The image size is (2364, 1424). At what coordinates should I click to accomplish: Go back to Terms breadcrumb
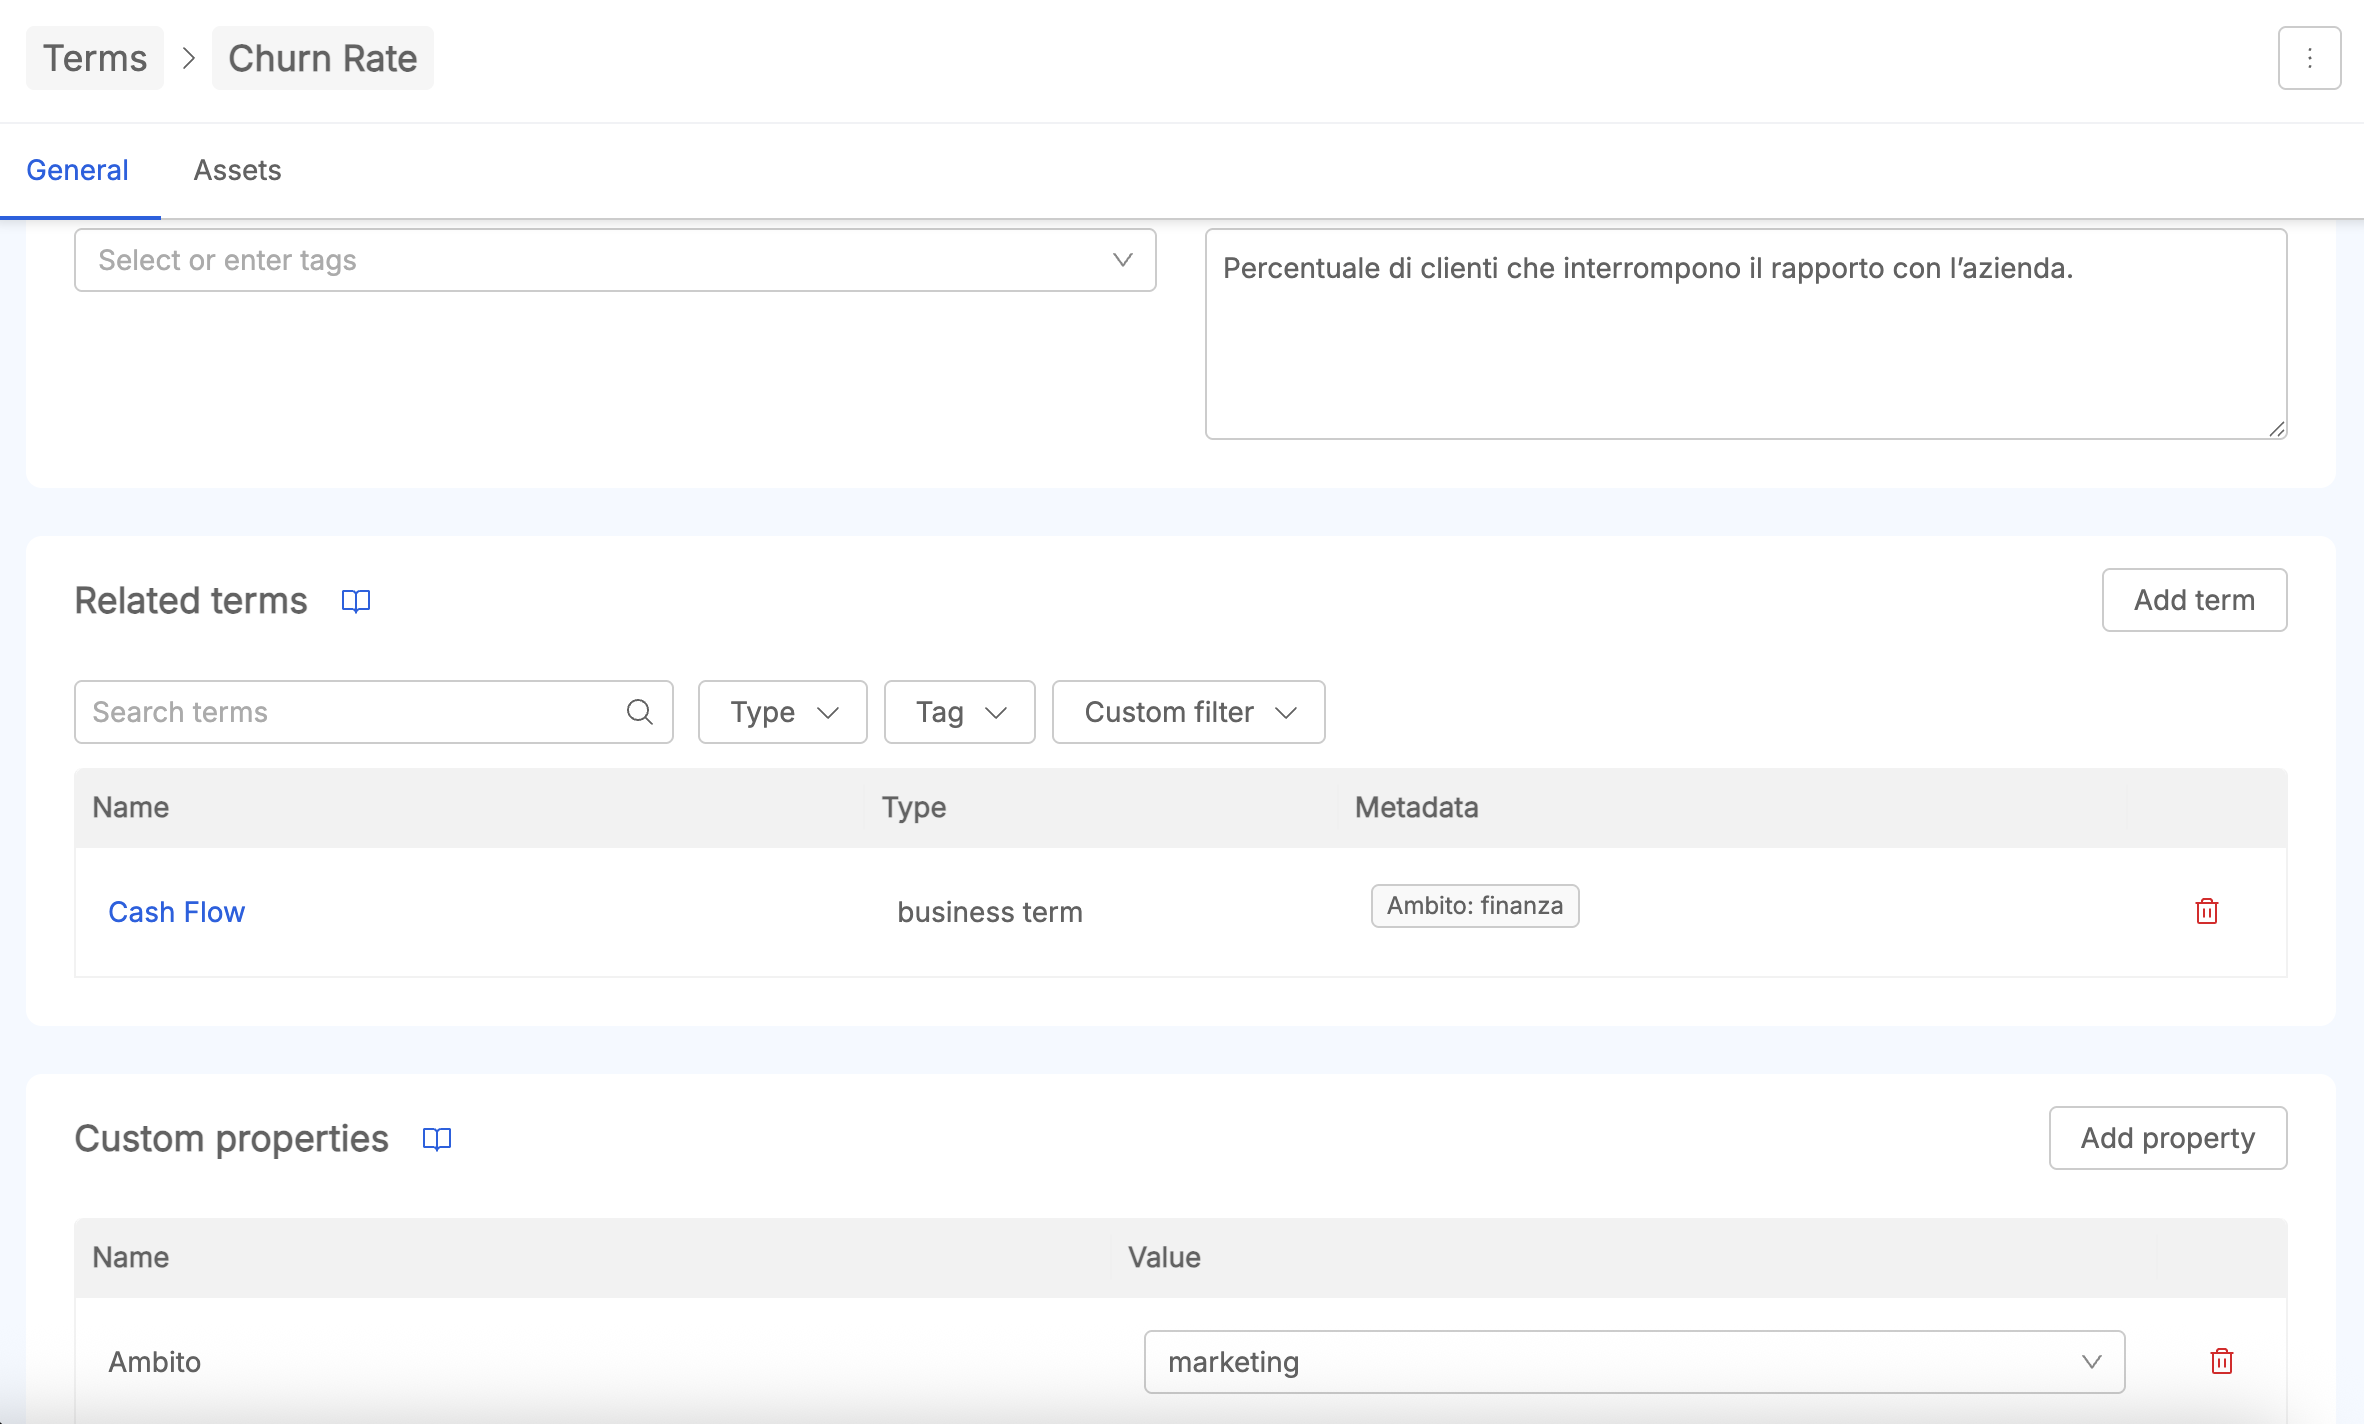(95, 58)
